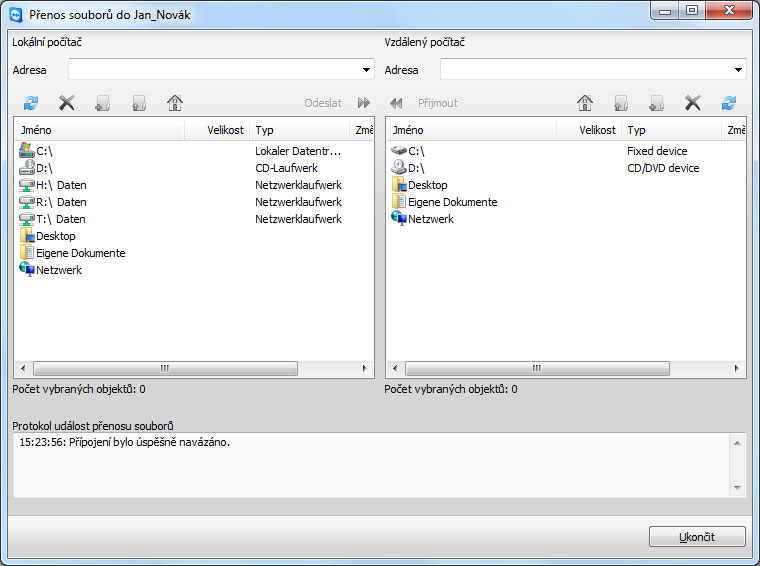Open remote Adresa dropdown arrow
Viewport: 760px width, 566px height.
point(738,70)
